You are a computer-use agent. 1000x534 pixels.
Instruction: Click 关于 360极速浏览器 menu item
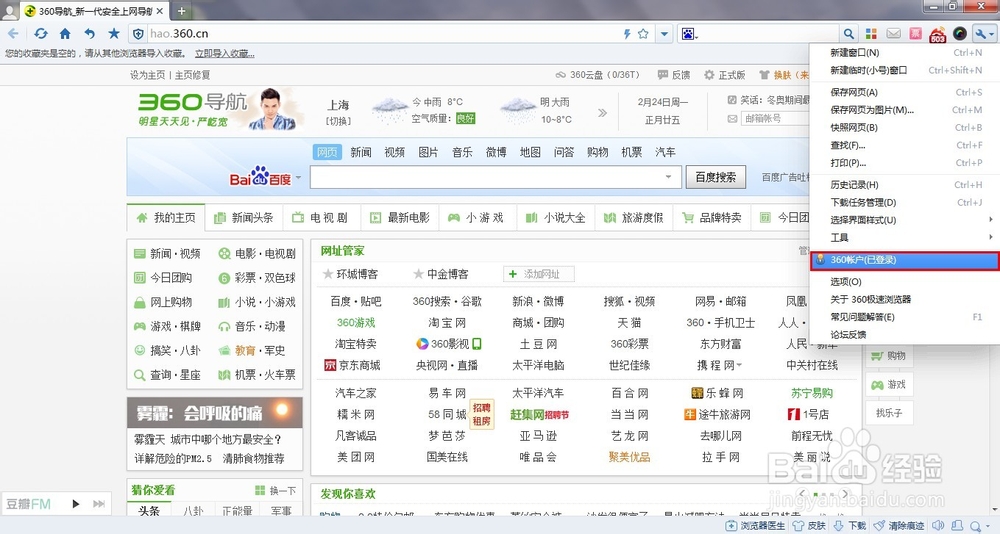tap(904, 299)
